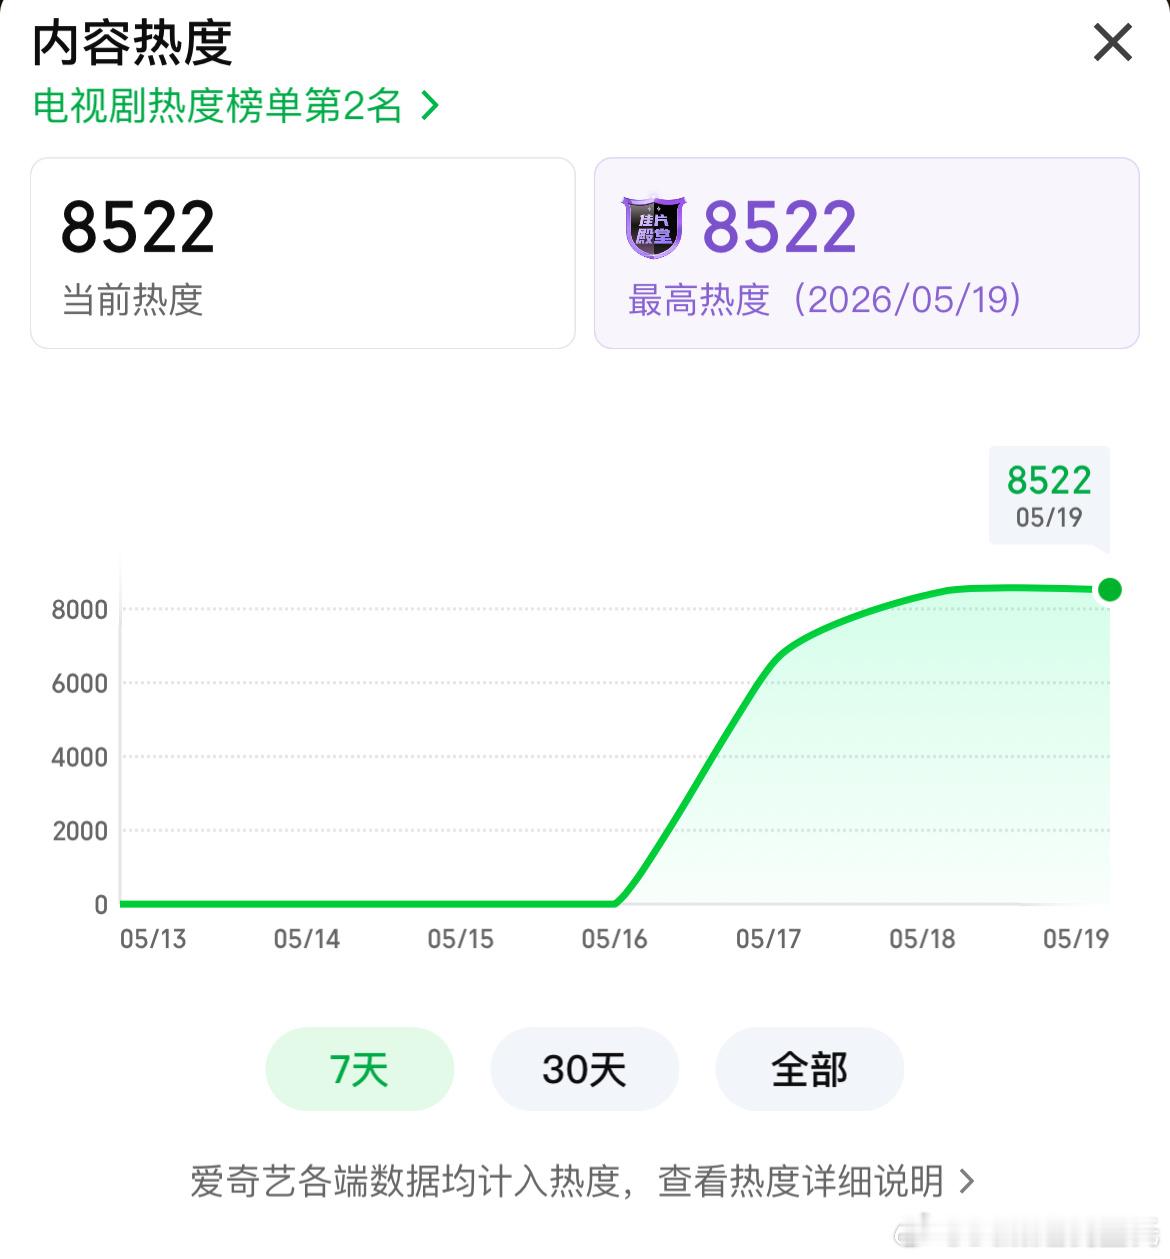Screen dimensions: 1170x1259
Task: Click the 05/18 date label on the axis
Action: point(922,939)
